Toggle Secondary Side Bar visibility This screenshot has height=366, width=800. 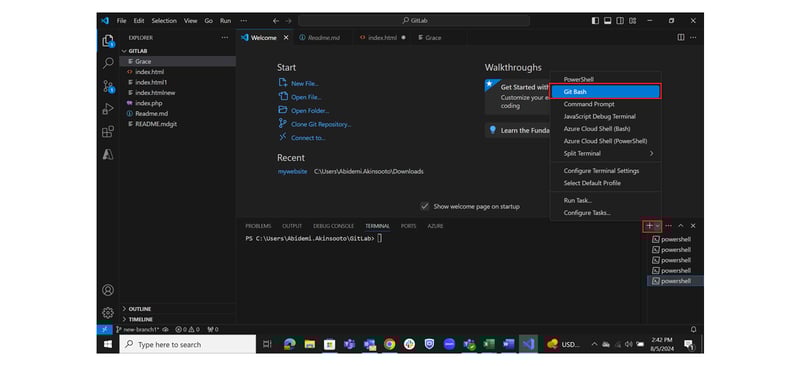pyautogui.click(x=620, y=21)
